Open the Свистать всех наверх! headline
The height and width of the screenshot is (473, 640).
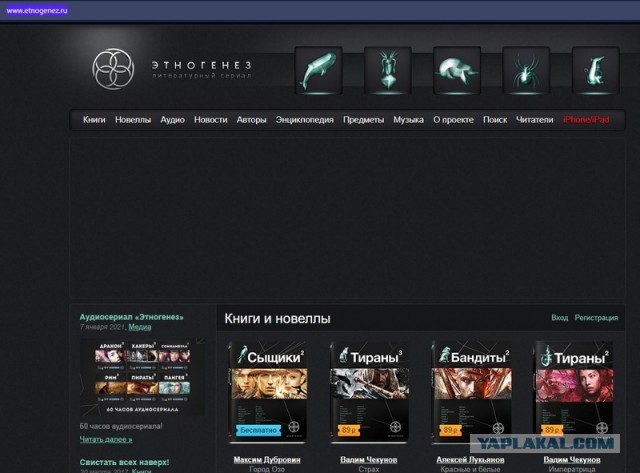(x=124, y=462)
